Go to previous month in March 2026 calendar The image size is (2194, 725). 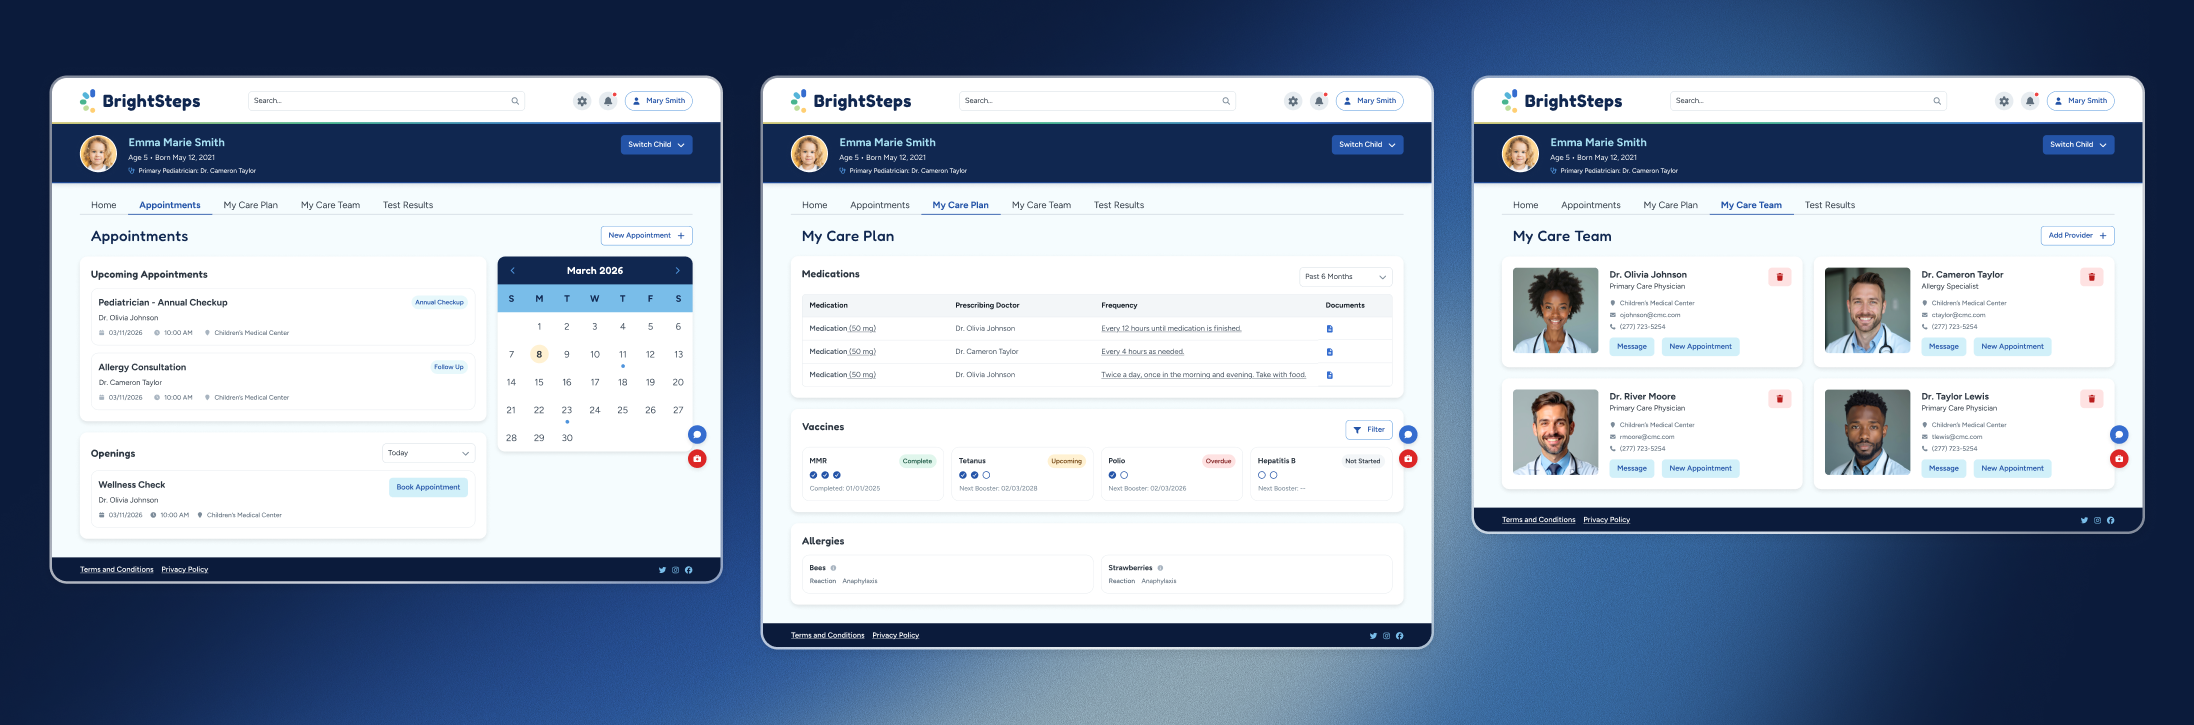click(513, 271)
